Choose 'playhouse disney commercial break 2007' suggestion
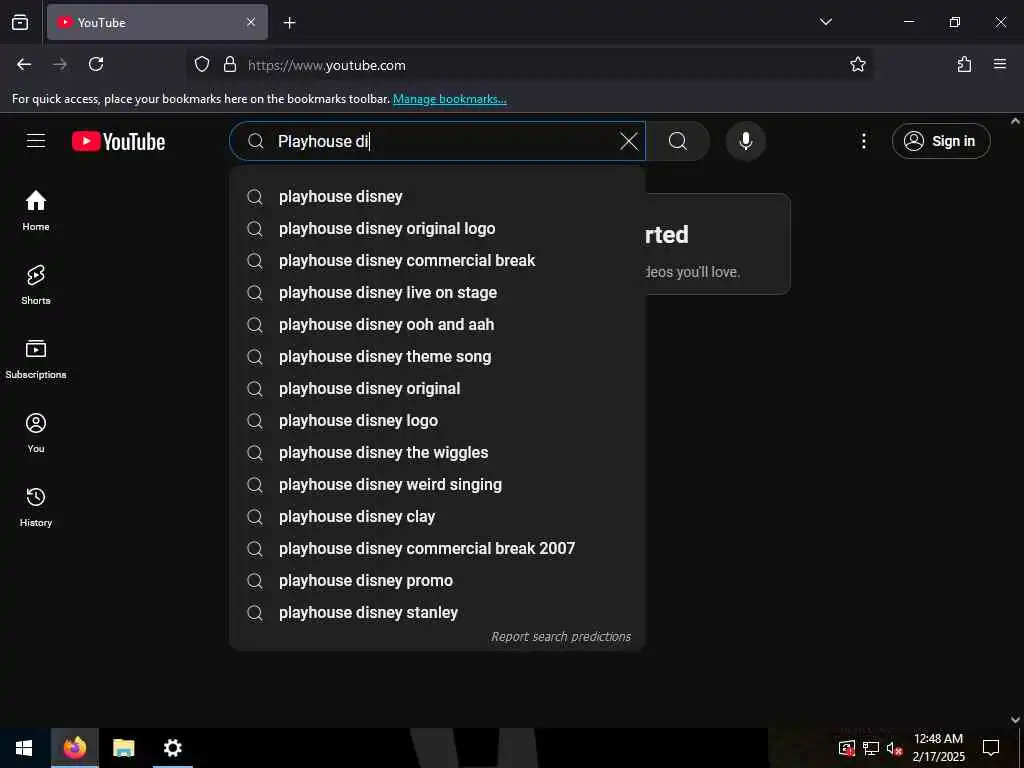The width and height of the screenshot is (1024, 768). point(438,549)
